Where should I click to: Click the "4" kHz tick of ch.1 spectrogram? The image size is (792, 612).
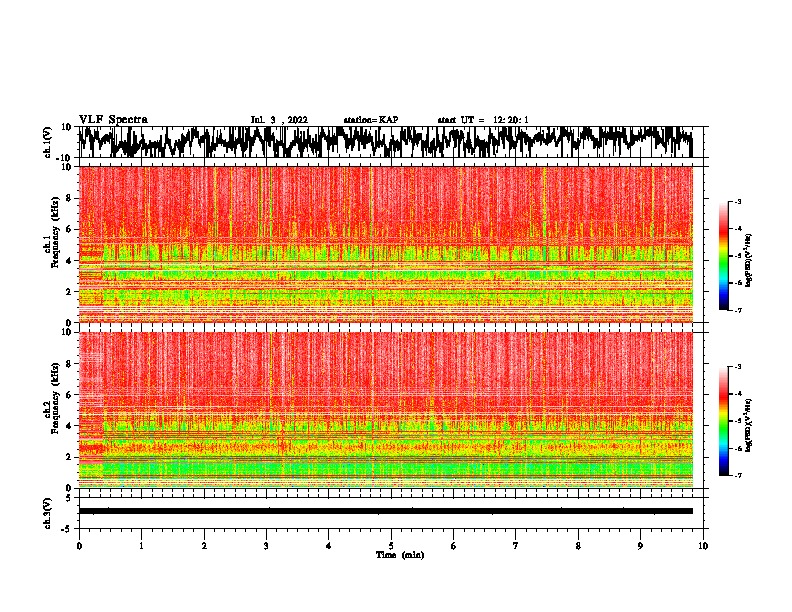pyautogui.click(x=69, y=261)
